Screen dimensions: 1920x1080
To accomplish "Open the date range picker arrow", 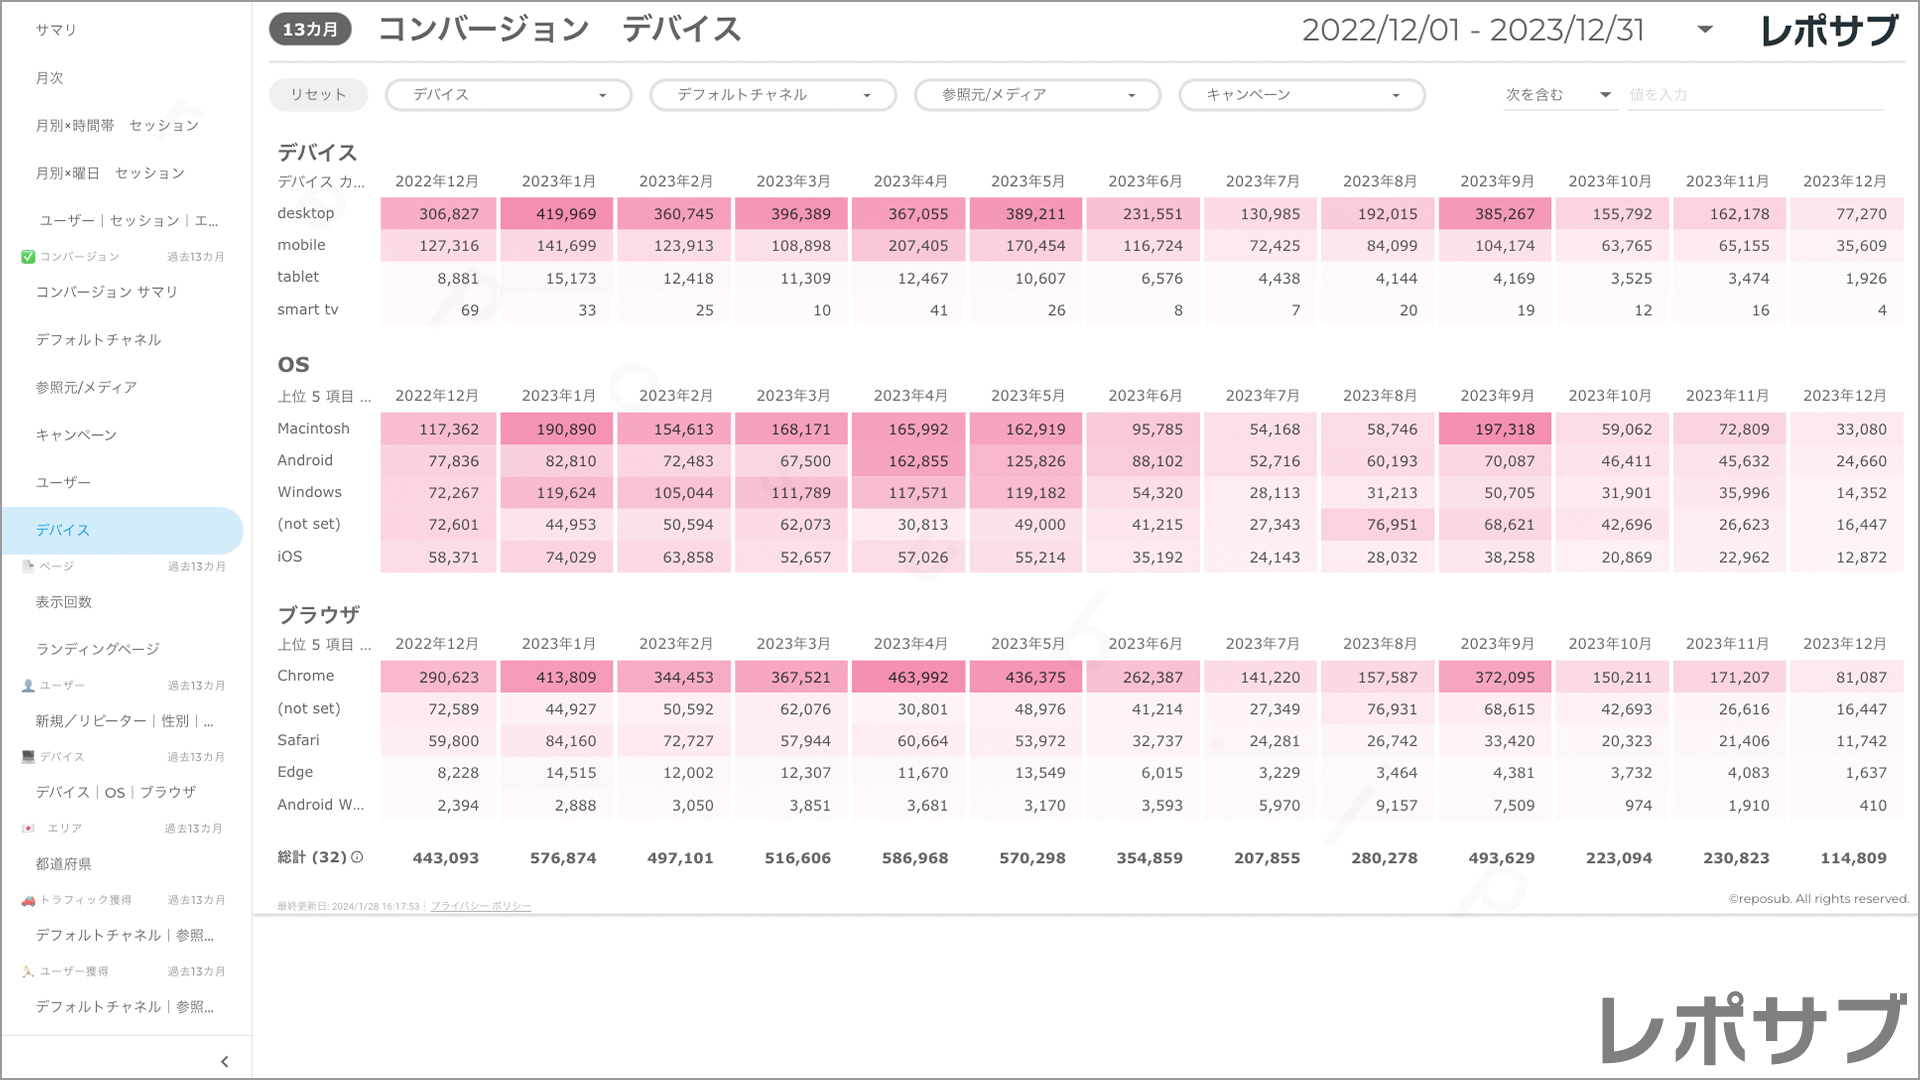I will click(1705, 30).
